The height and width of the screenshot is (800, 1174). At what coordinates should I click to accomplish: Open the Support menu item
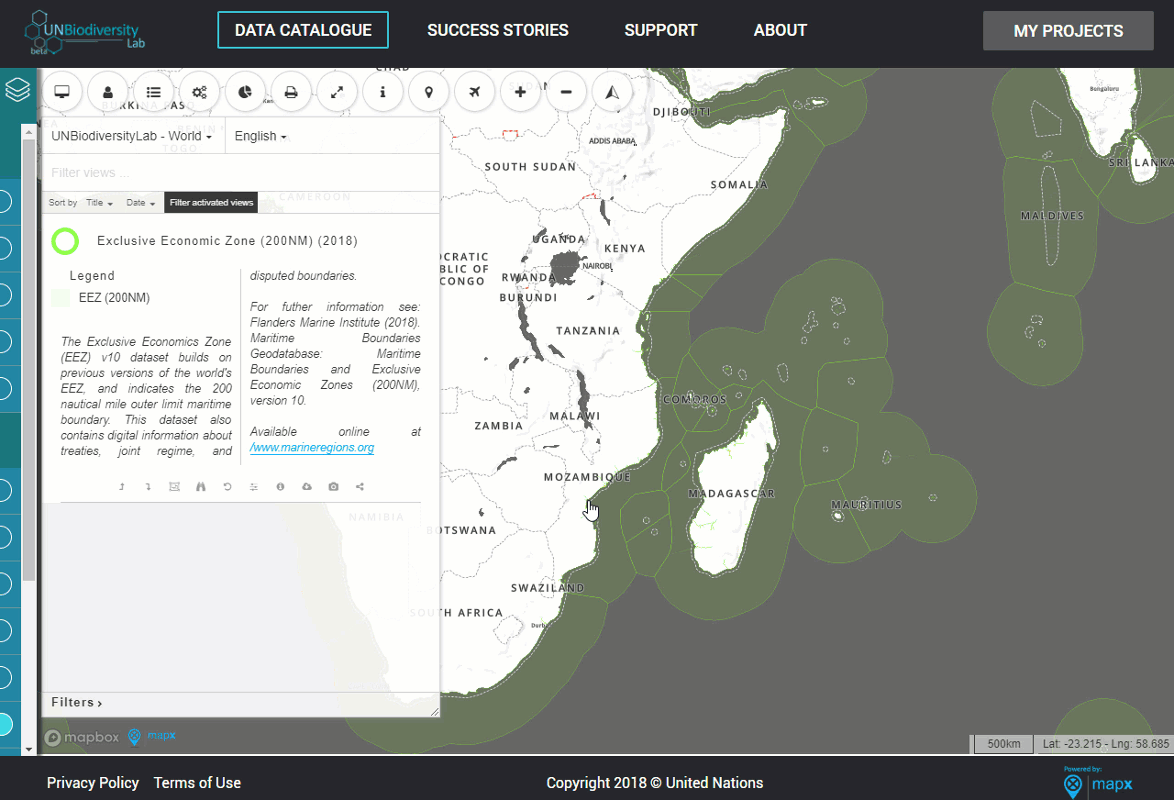[x=661, y=31]
